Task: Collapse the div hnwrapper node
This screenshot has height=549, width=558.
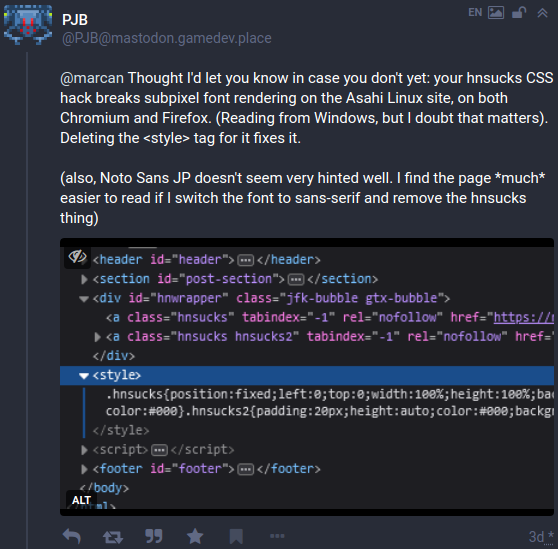Action: coord(84,299)
